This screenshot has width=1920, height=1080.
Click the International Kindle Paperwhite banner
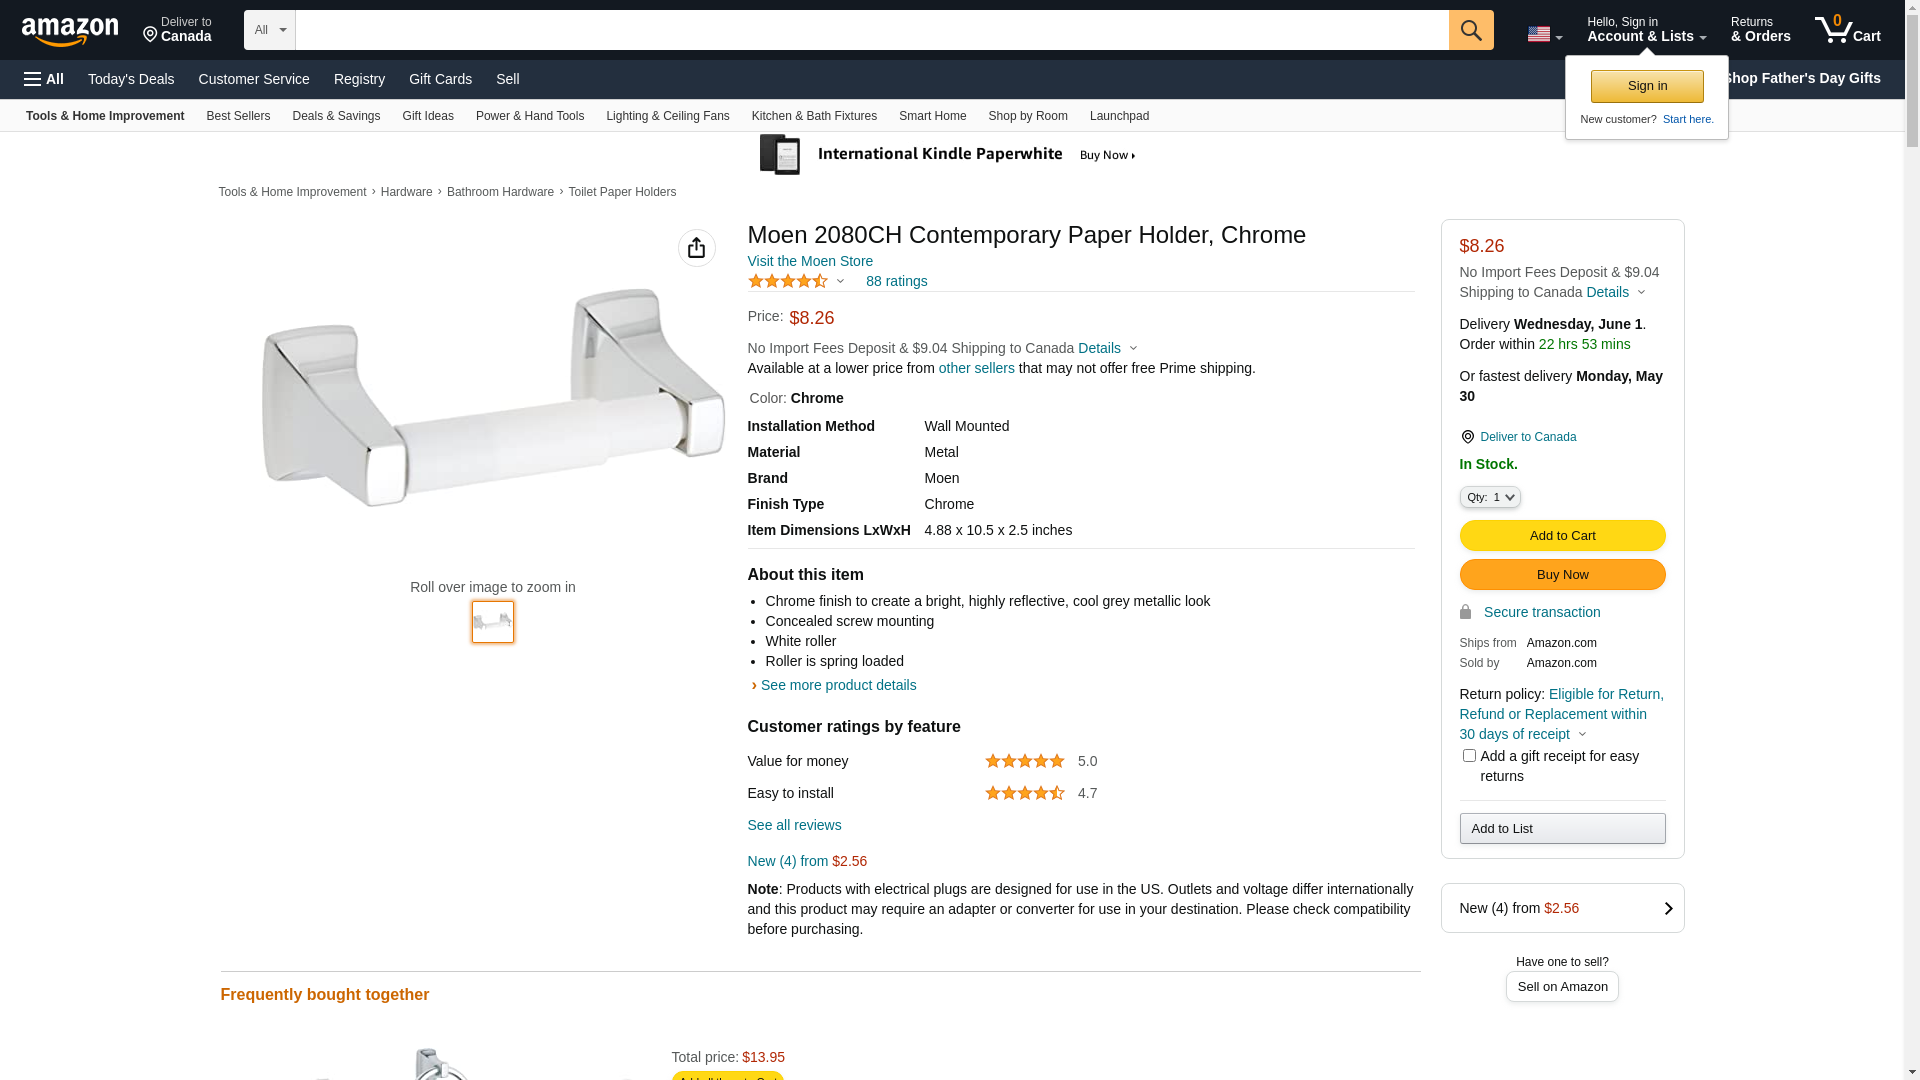pos(947,155)
